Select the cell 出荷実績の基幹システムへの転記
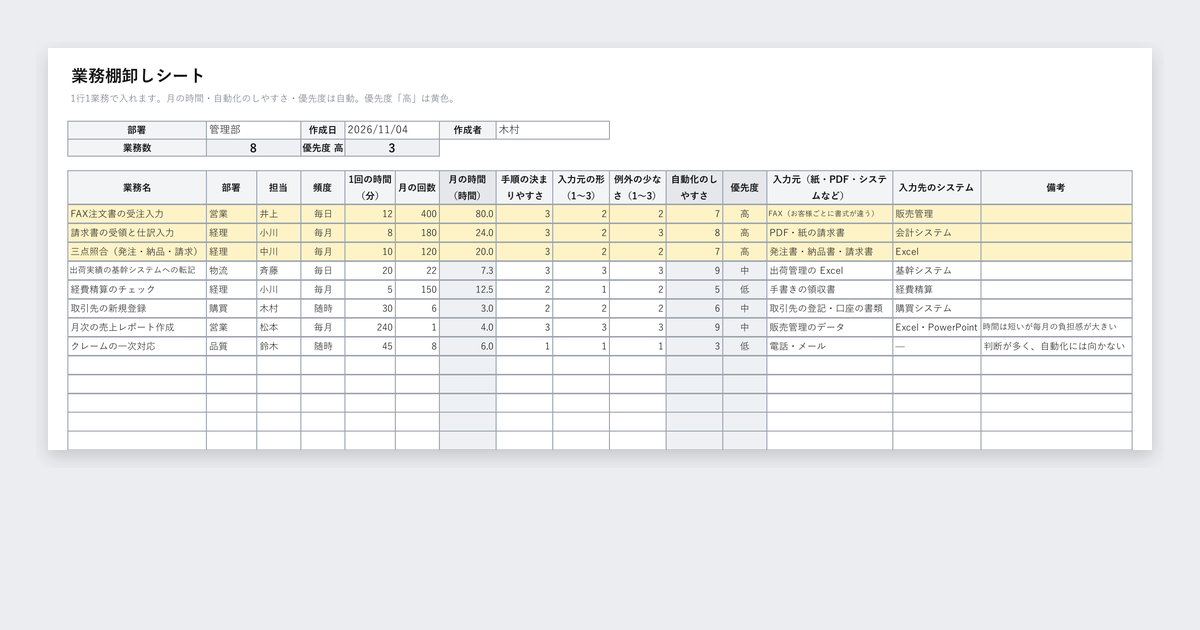The image size is (1200, 630). point(137,271)
